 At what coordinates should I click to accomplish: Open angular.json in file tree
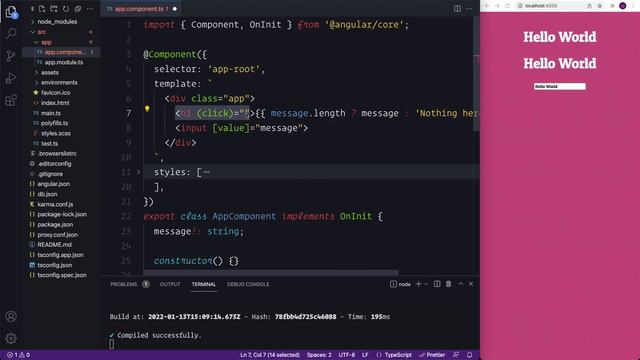point(53,184)
